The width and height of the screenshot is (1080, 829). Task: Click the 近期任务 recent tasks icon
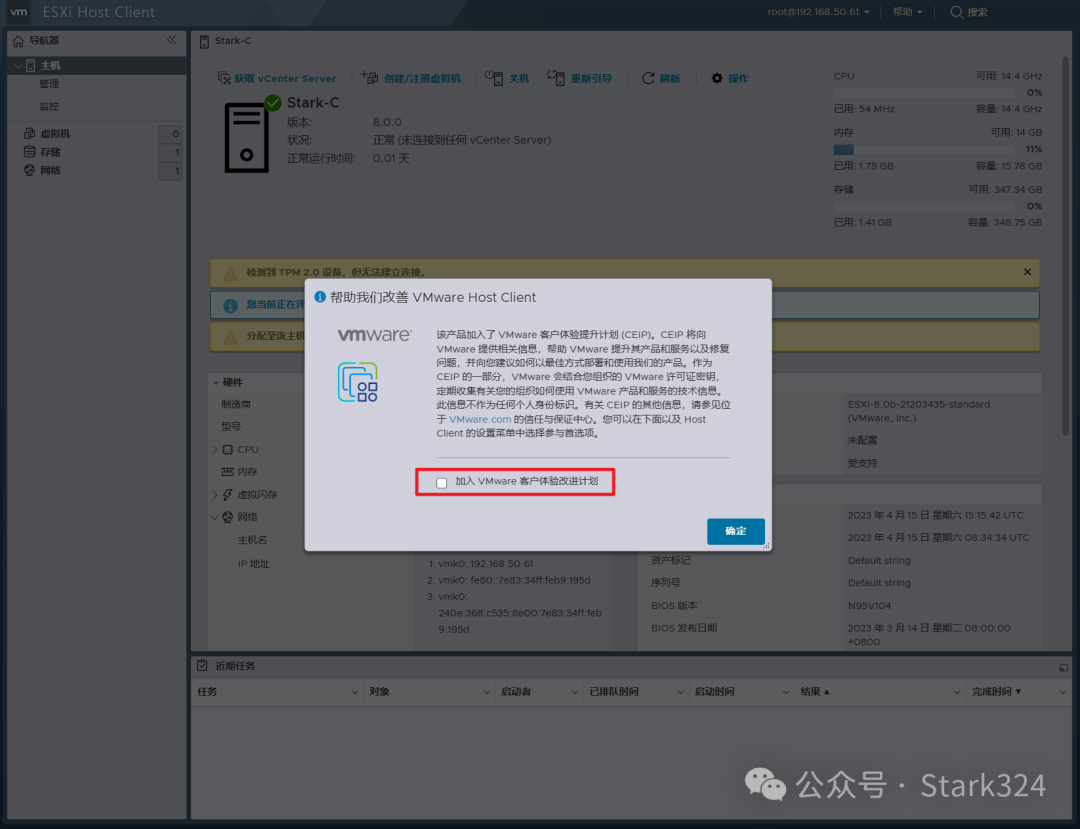[x=202, y=666]
